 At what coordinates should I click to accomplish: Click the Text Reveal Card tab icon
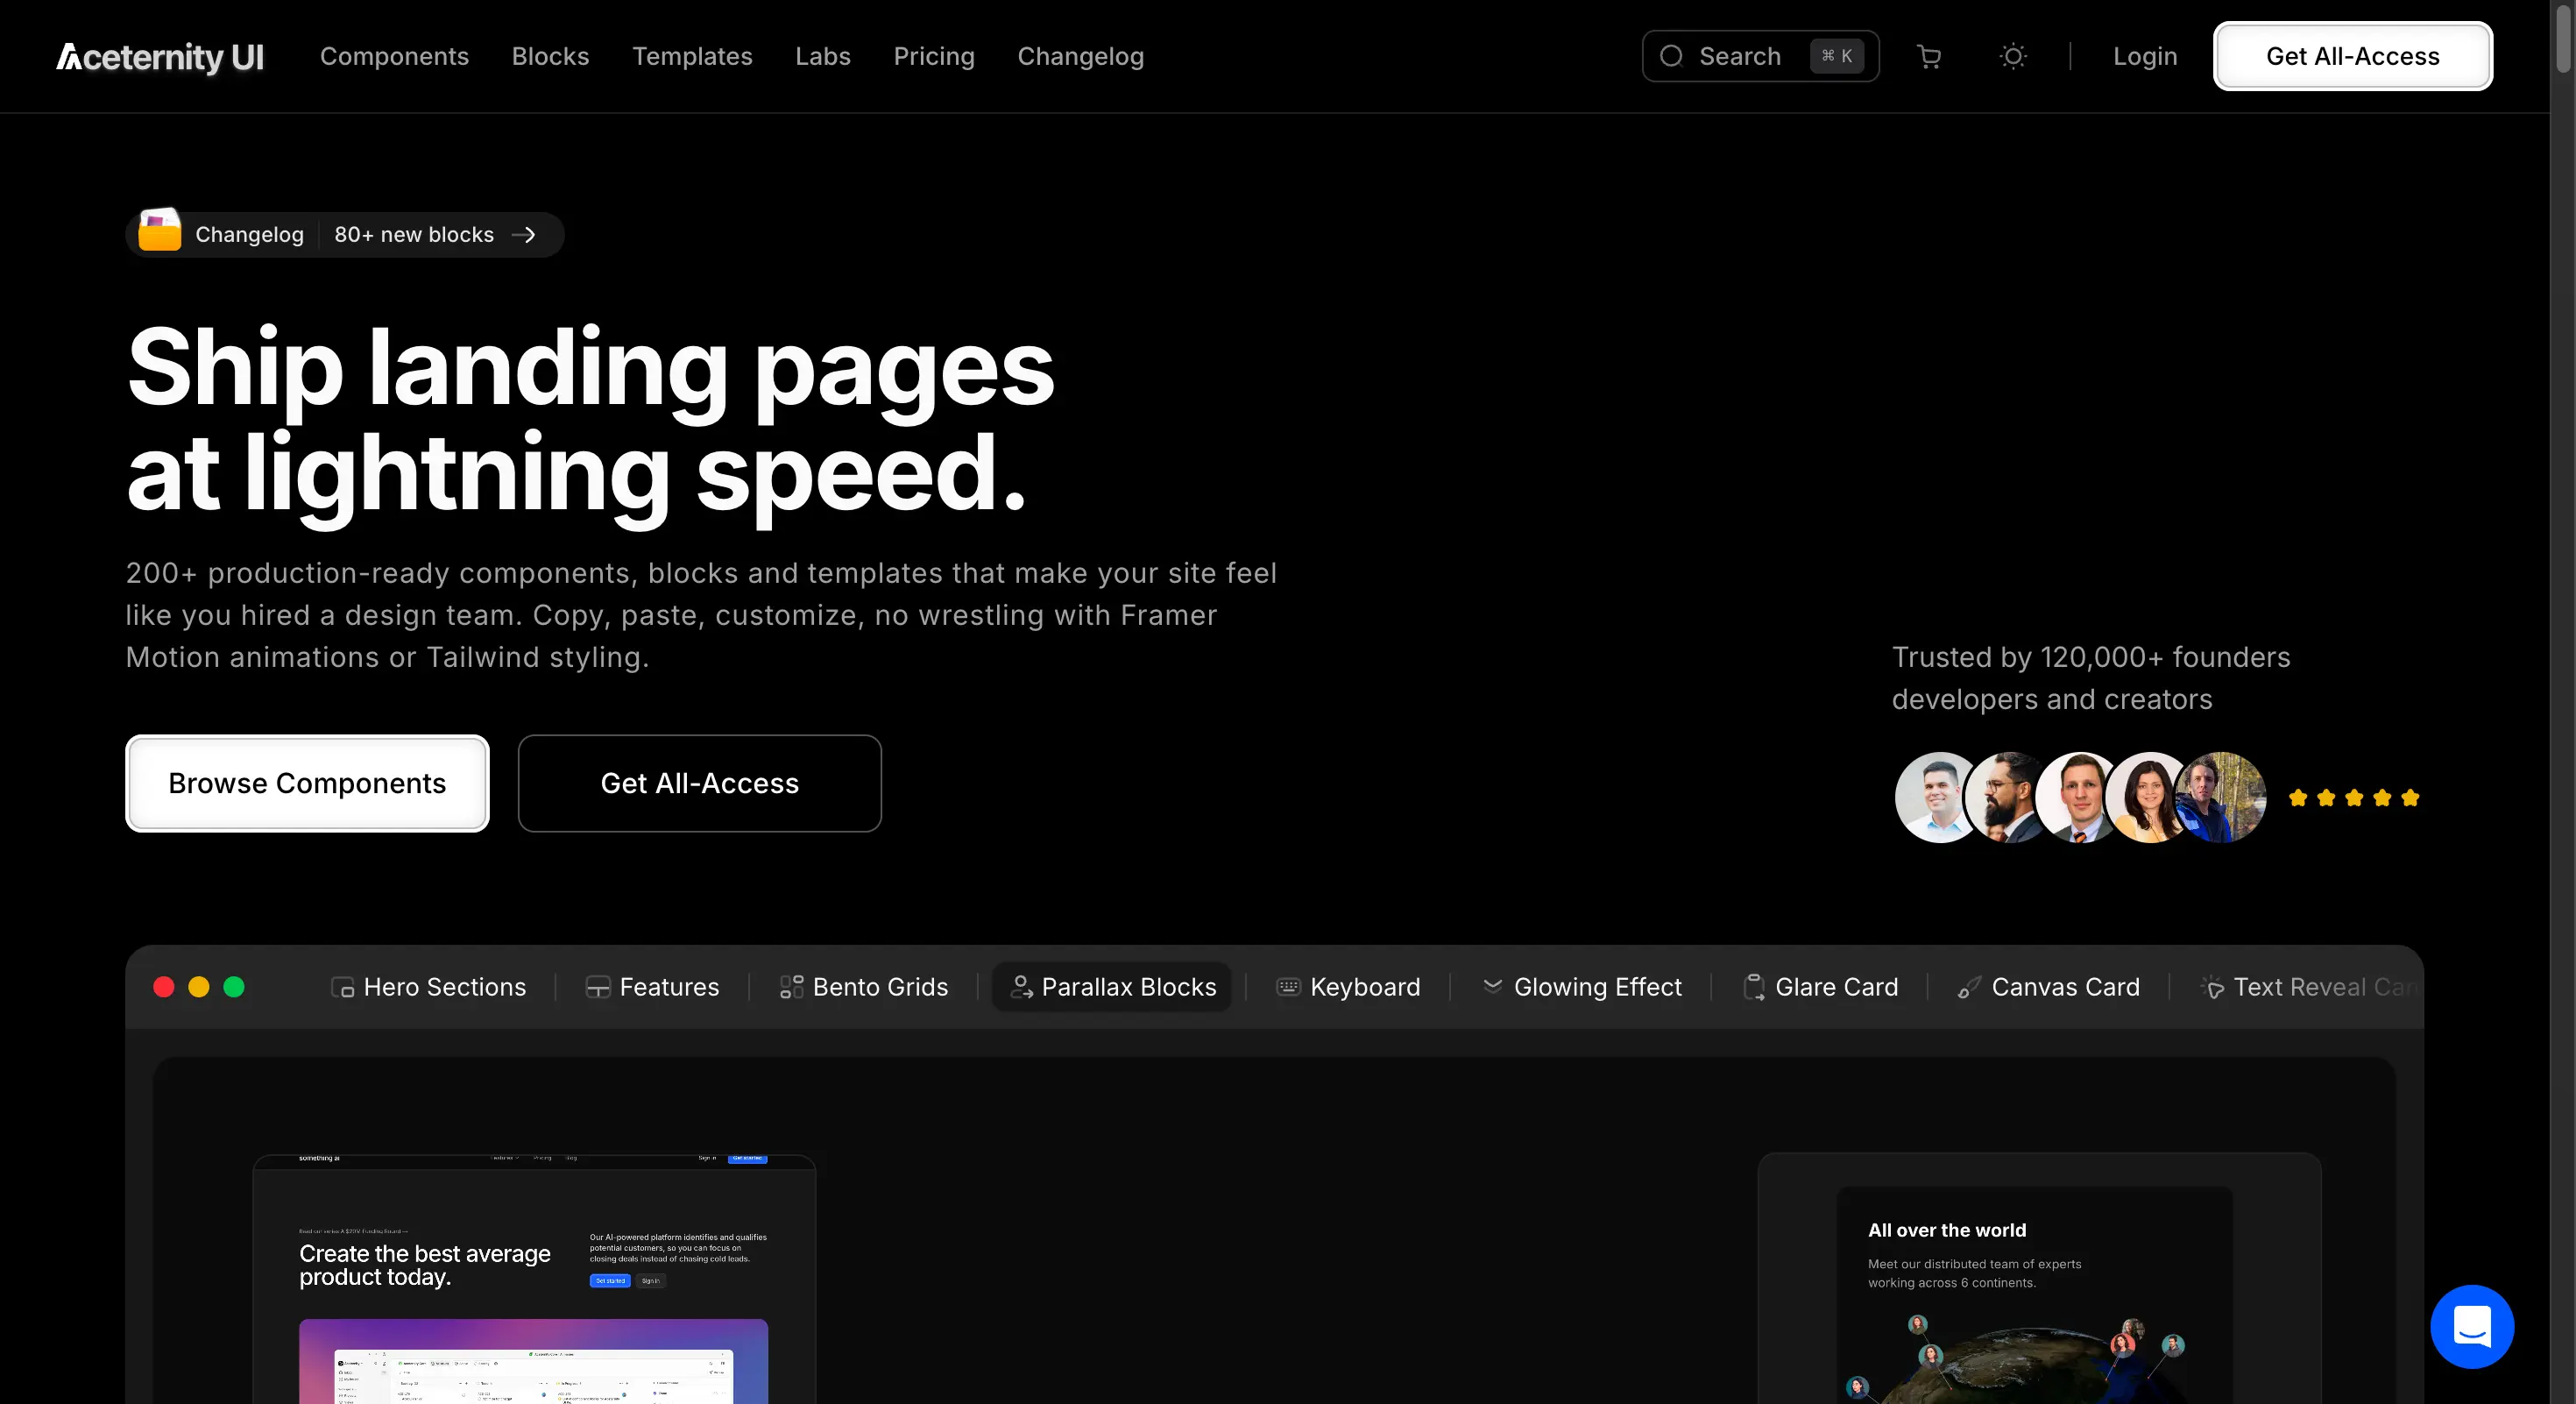pos(2213,988)
